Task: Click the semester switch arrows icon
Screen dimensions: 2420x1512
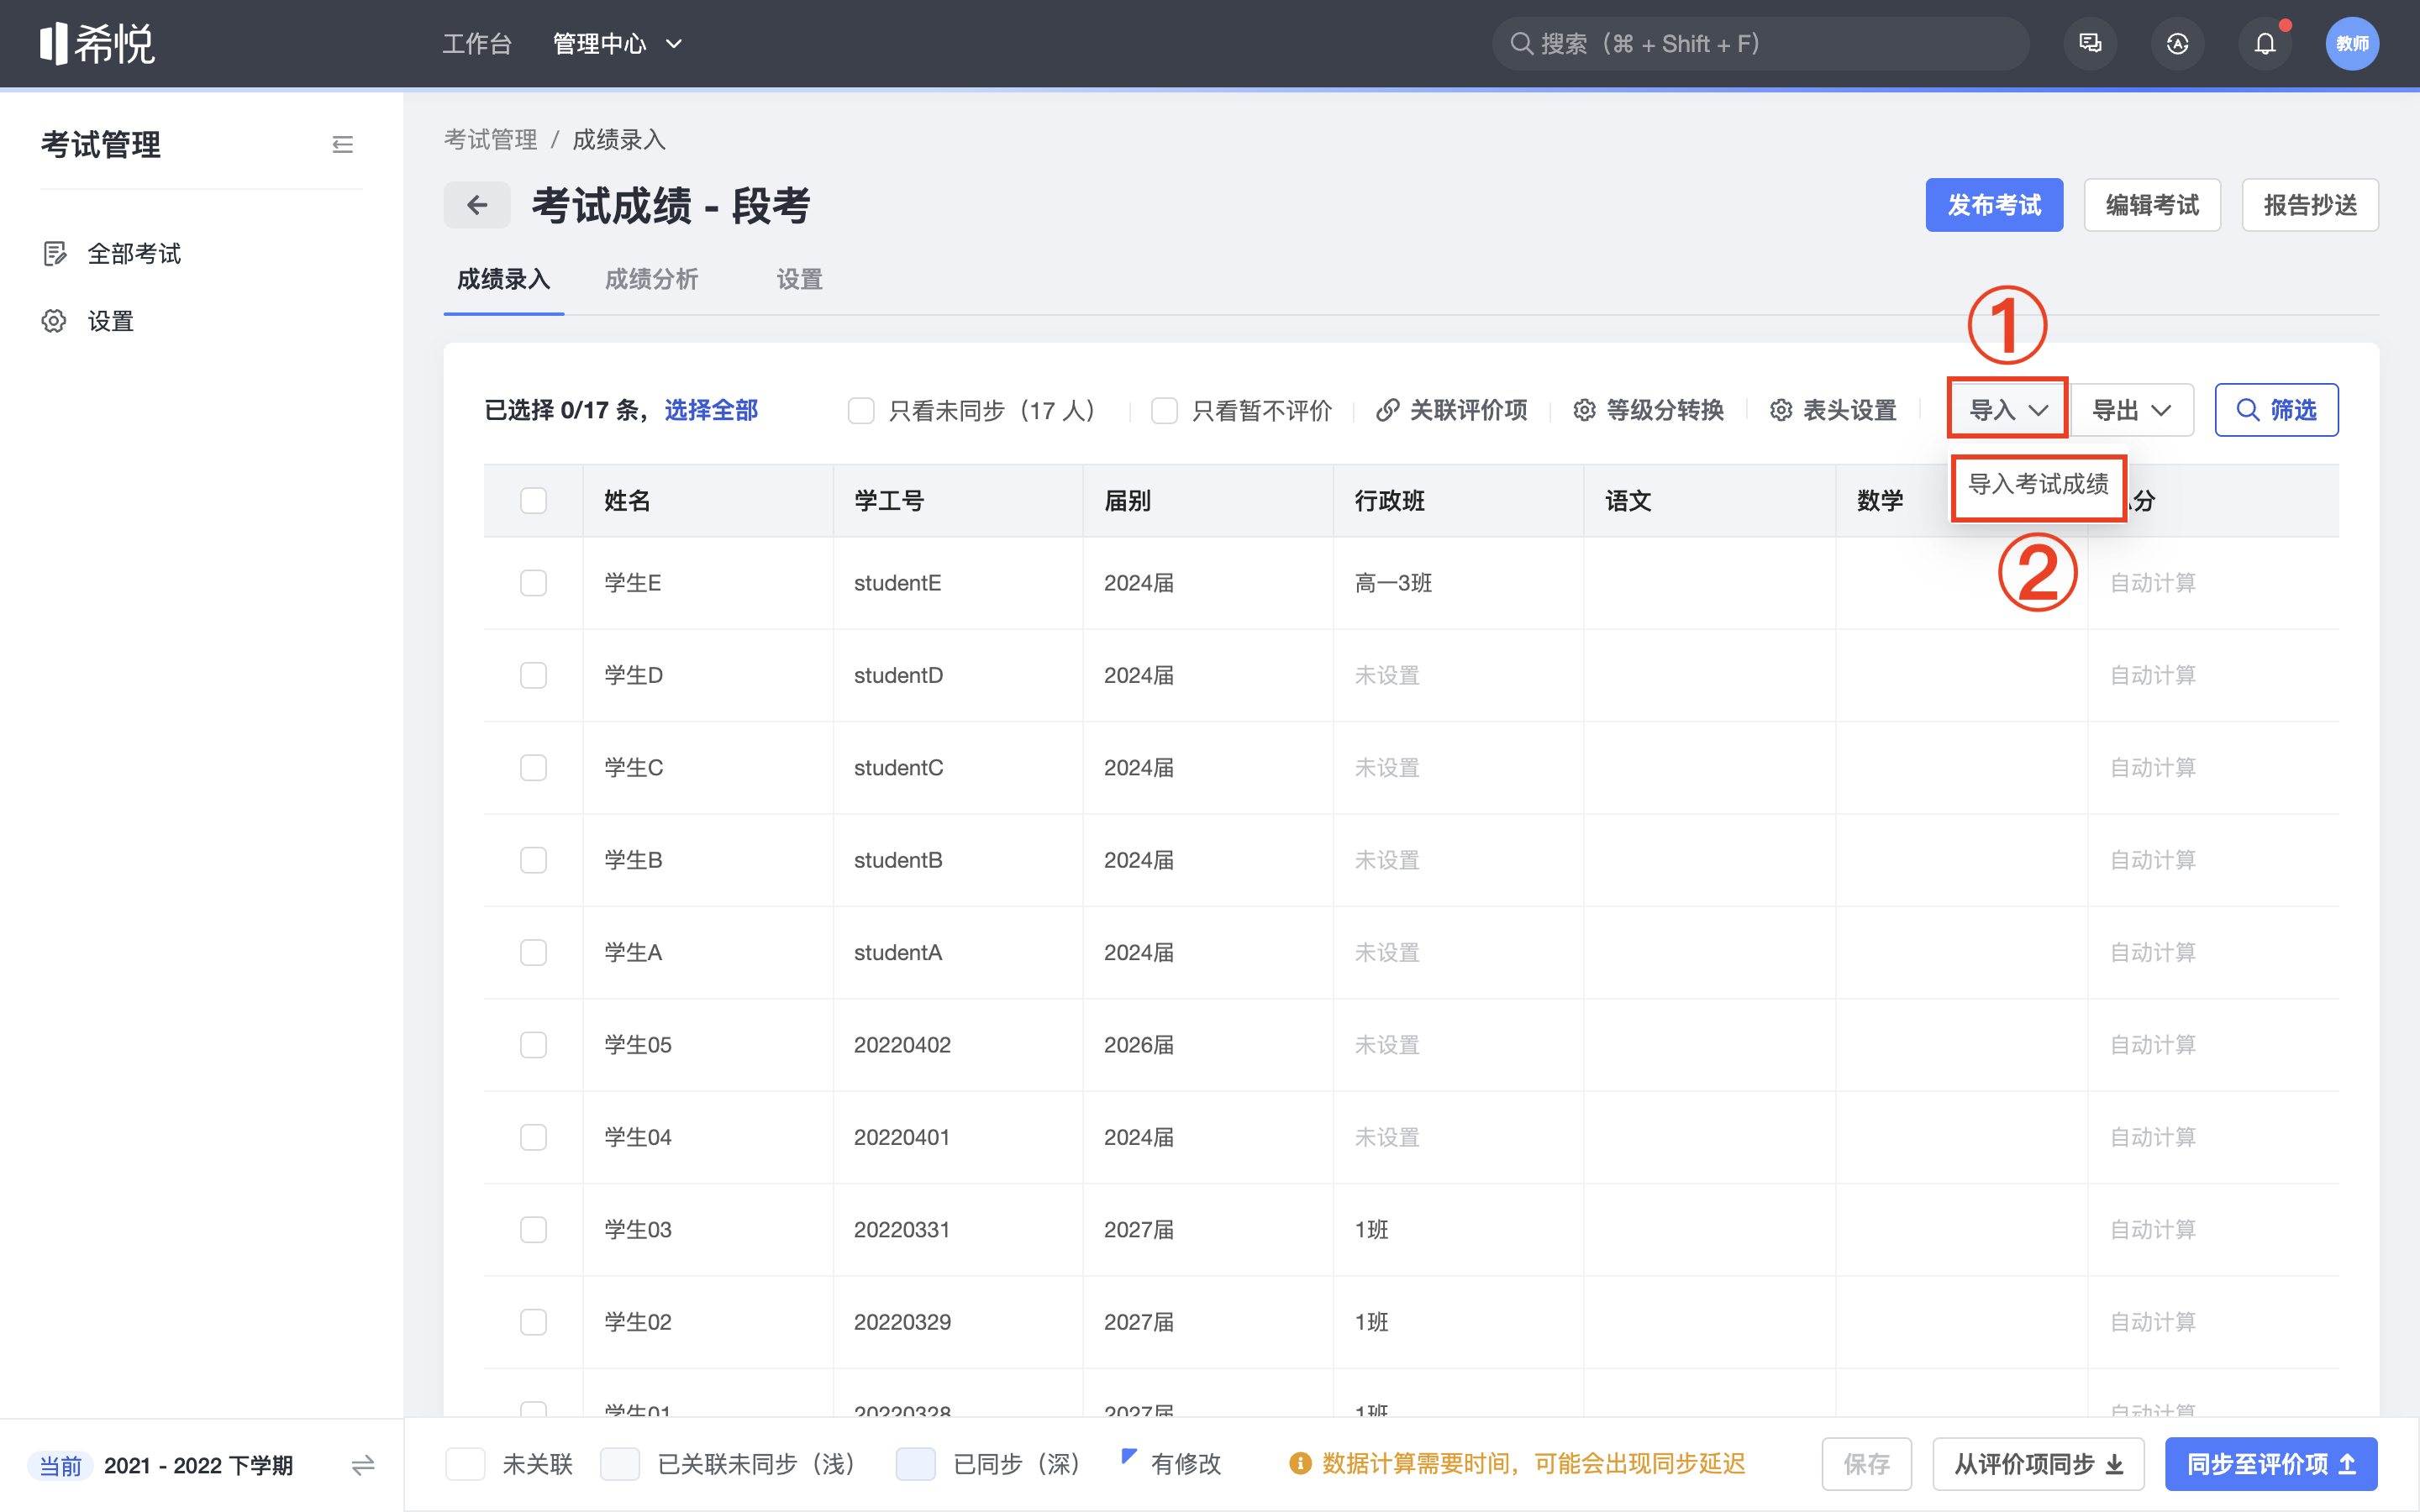Action: click(x=363, y=1465)
